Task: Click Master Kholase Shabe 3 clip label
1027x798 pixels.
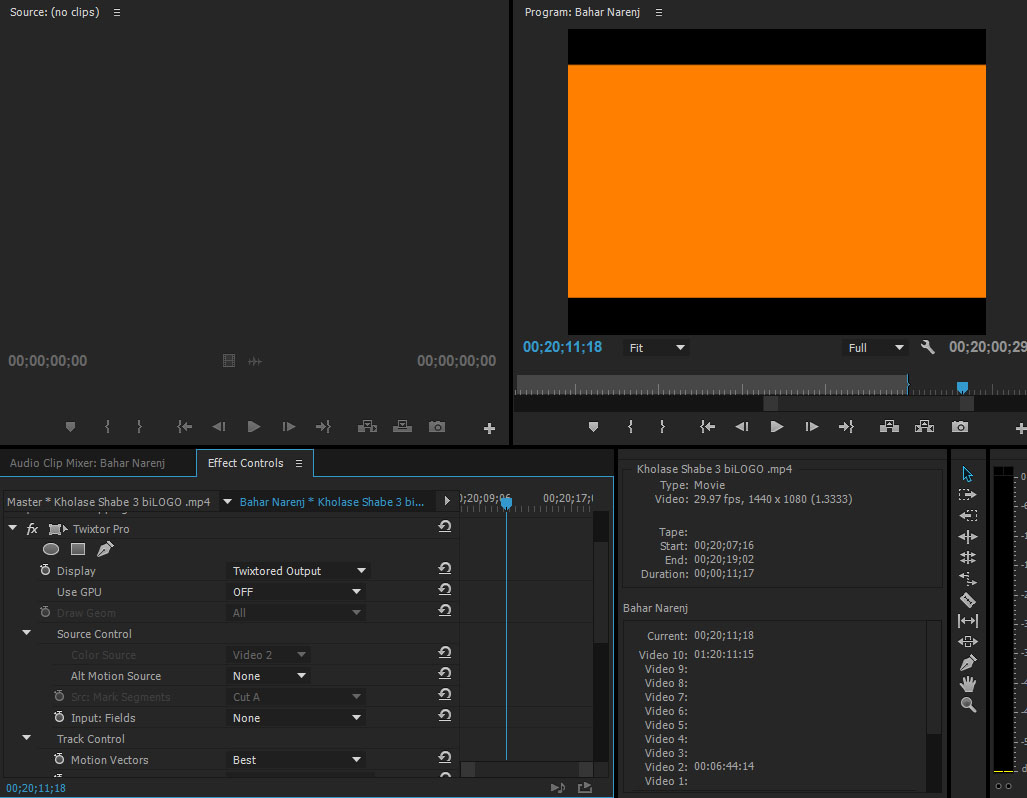Action: pos(109,502)
